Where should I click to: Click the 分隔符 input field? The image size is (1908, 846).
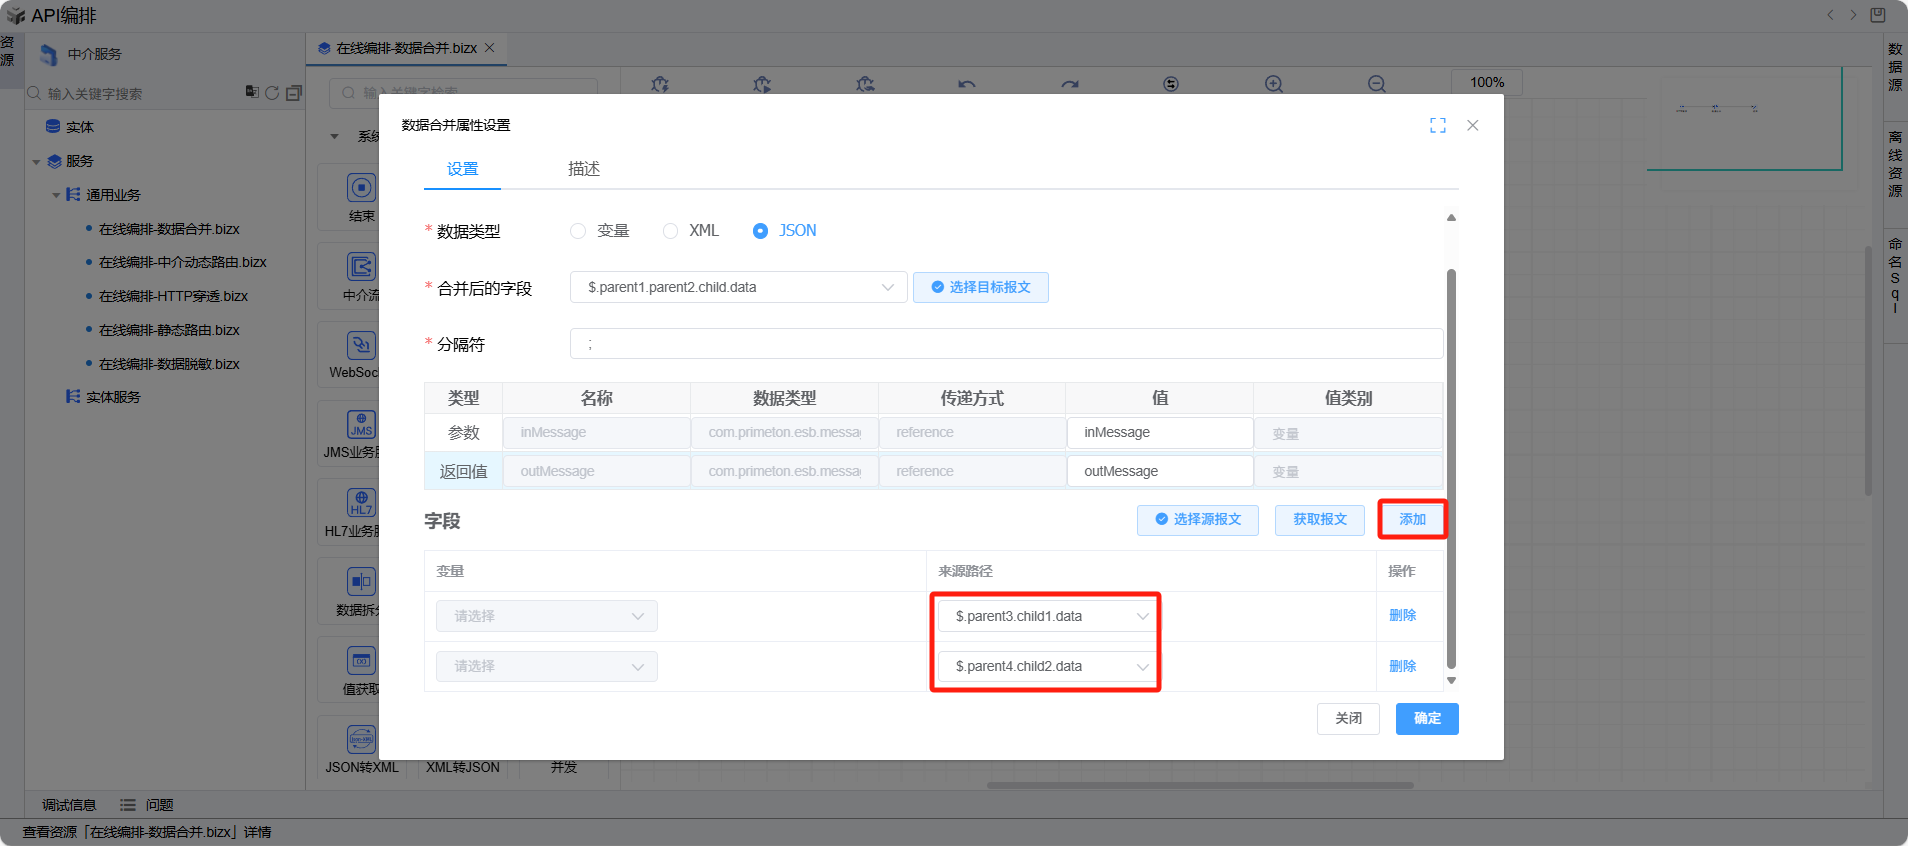click(1005, 344)
